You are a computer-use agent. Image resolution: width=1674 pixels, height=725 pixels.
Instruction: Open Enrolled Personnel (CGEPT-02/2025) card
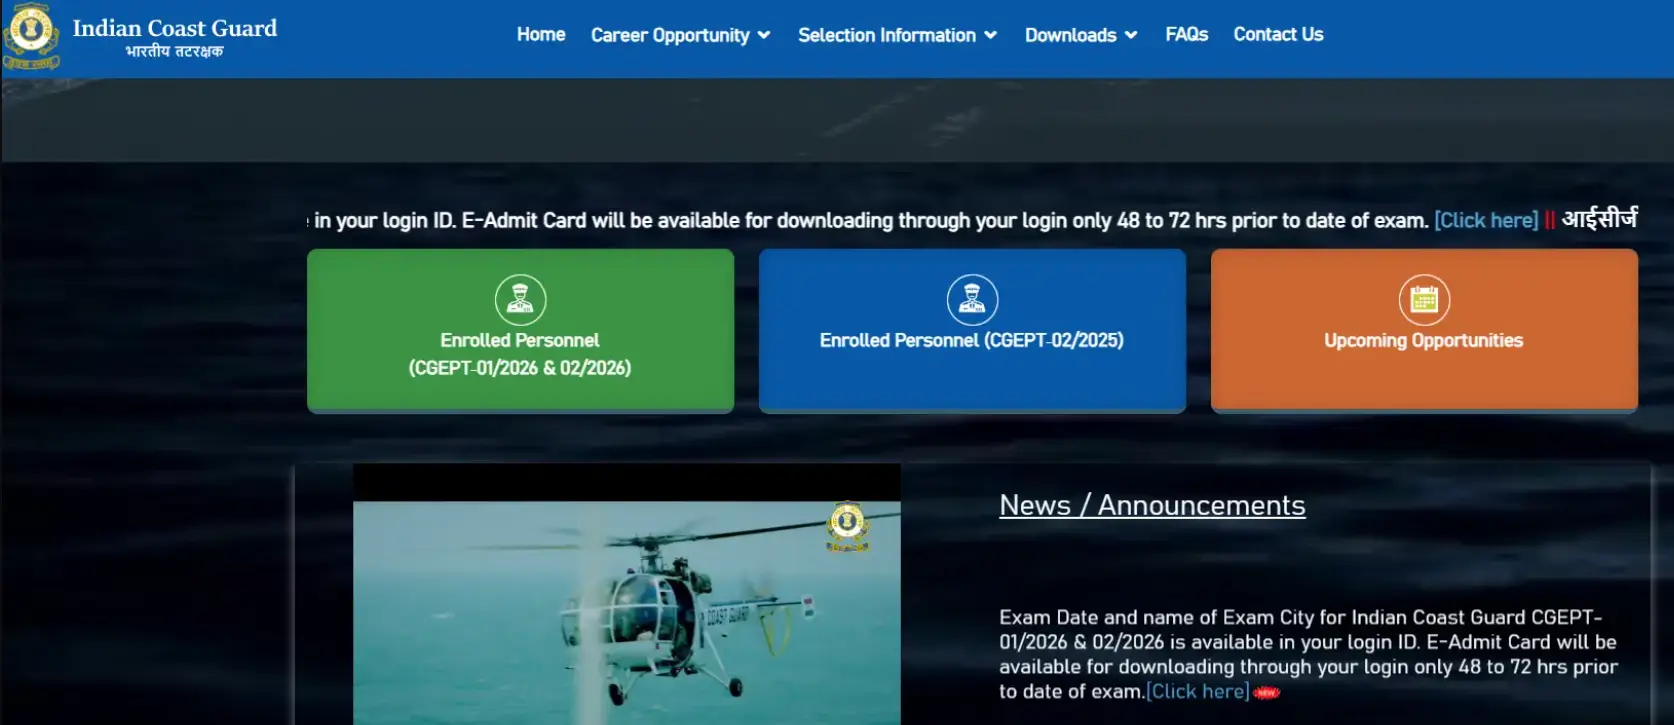click(x=972, y=330)
